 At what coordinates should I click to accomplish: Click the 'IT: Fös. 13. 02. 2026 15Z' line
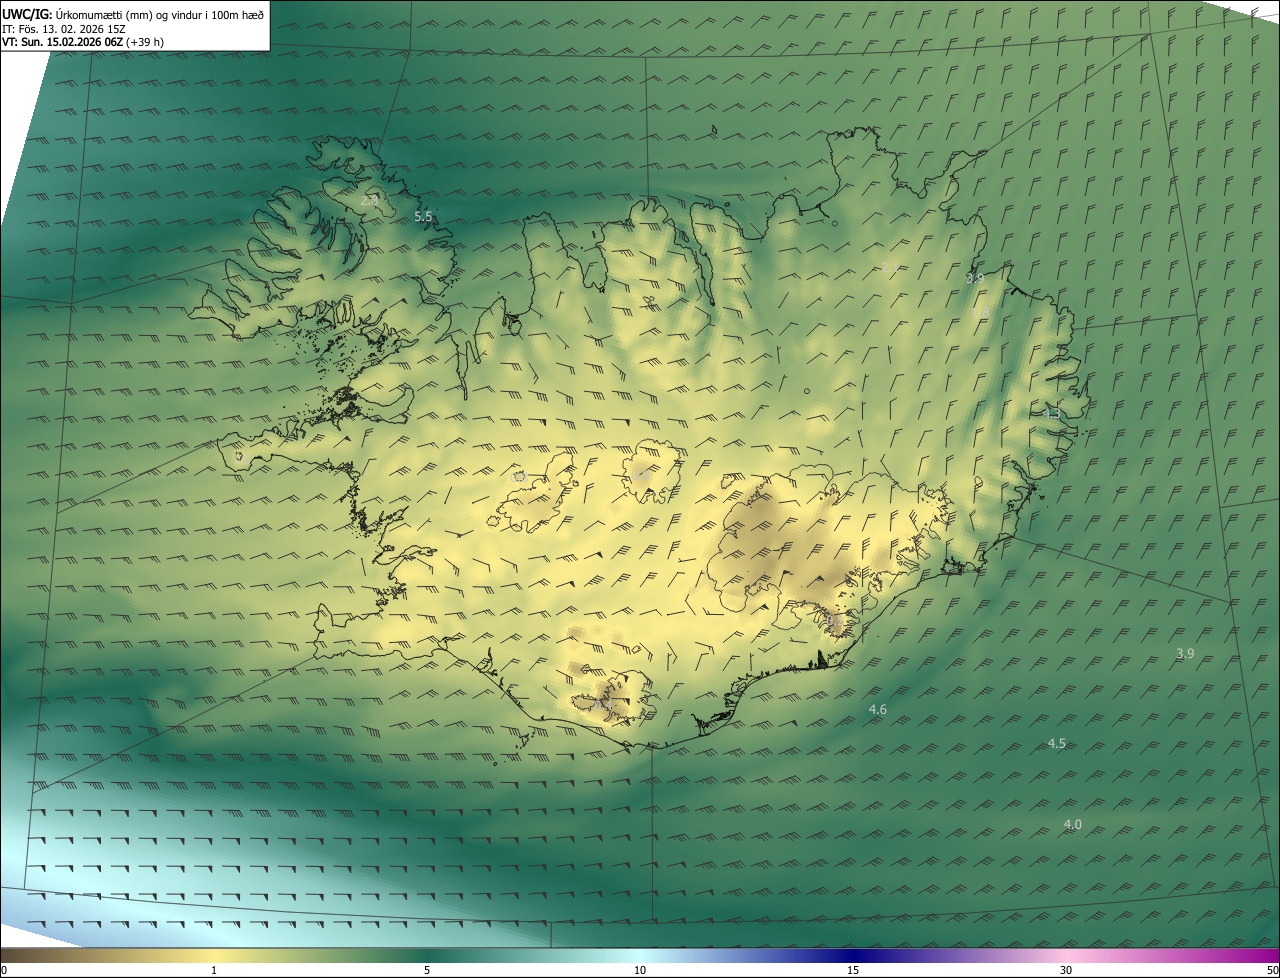point(63,28)
